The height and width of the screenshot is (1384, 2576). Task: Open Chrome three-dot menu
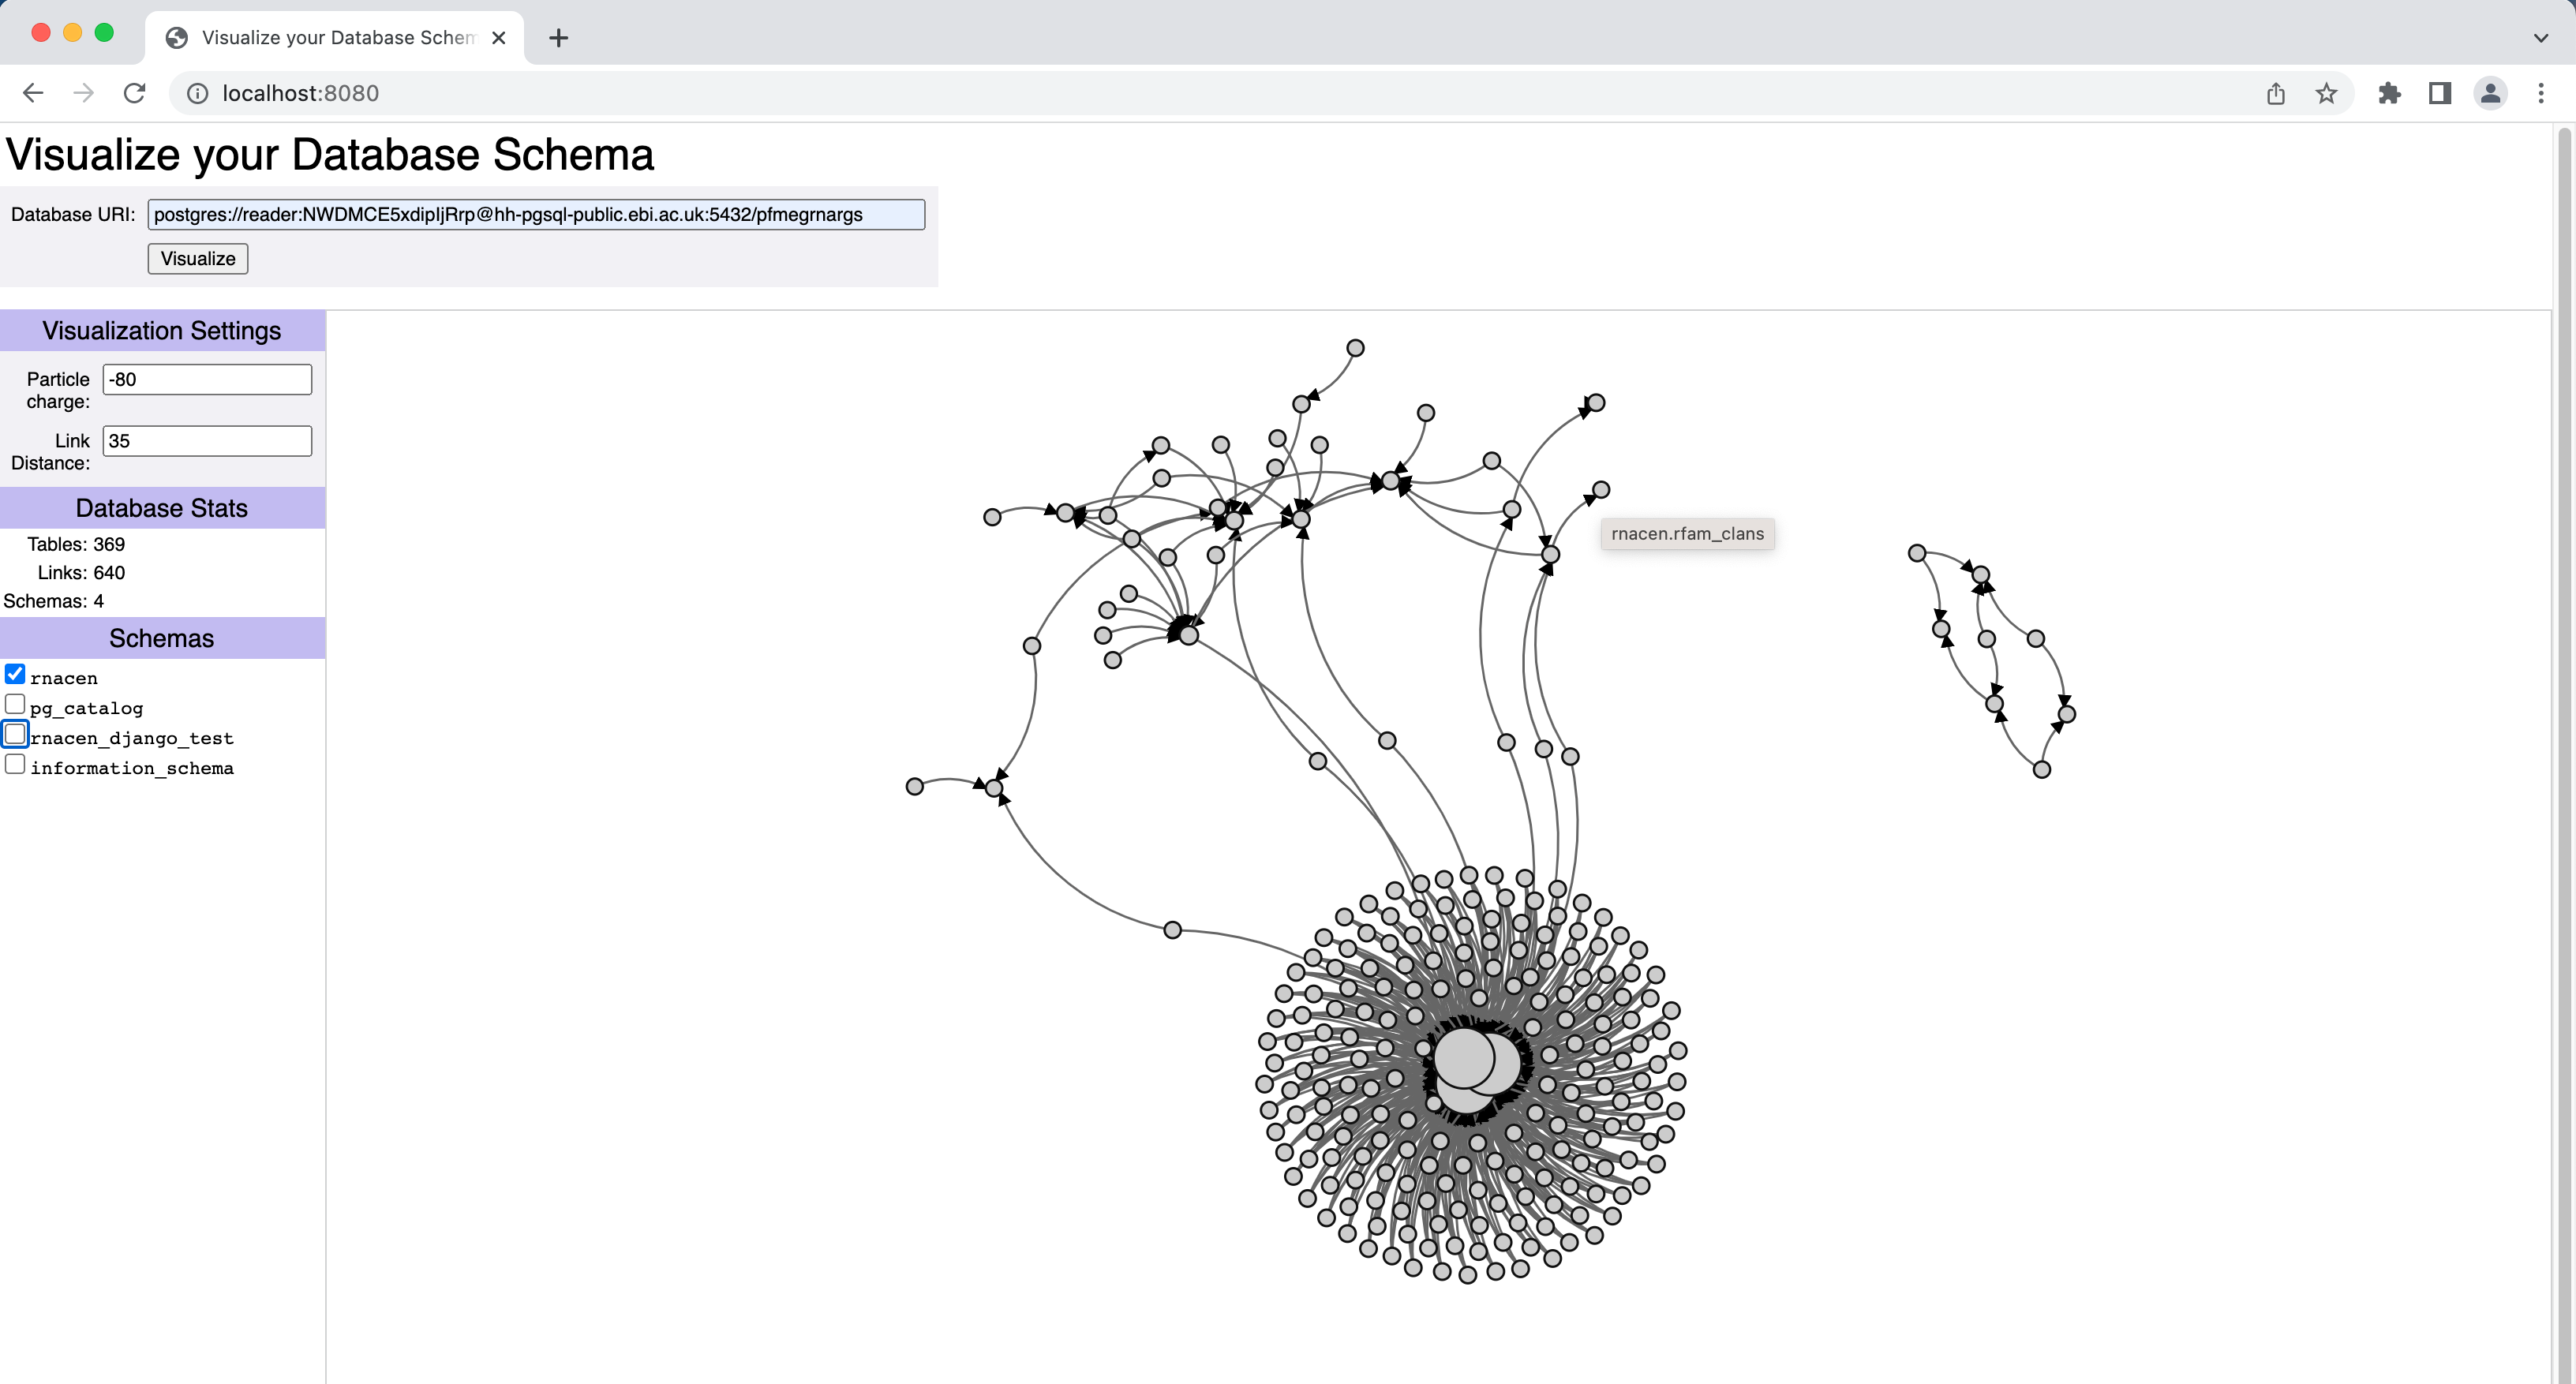pyautogui.click(x=2541, y=93)
